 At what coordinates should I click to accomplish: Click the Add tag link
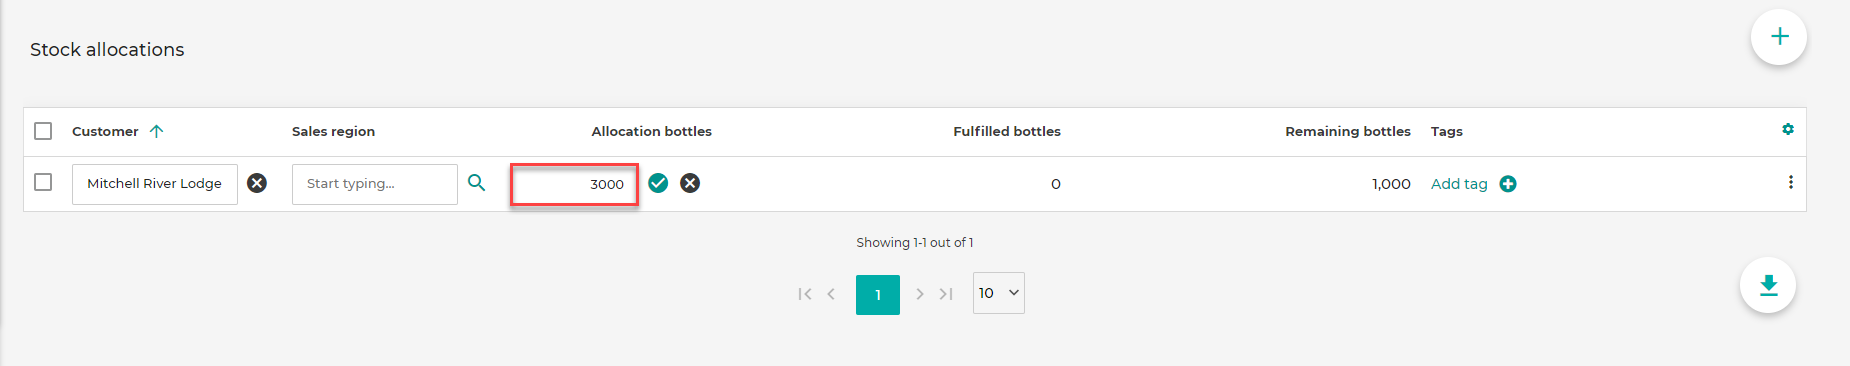(1459, 184)
